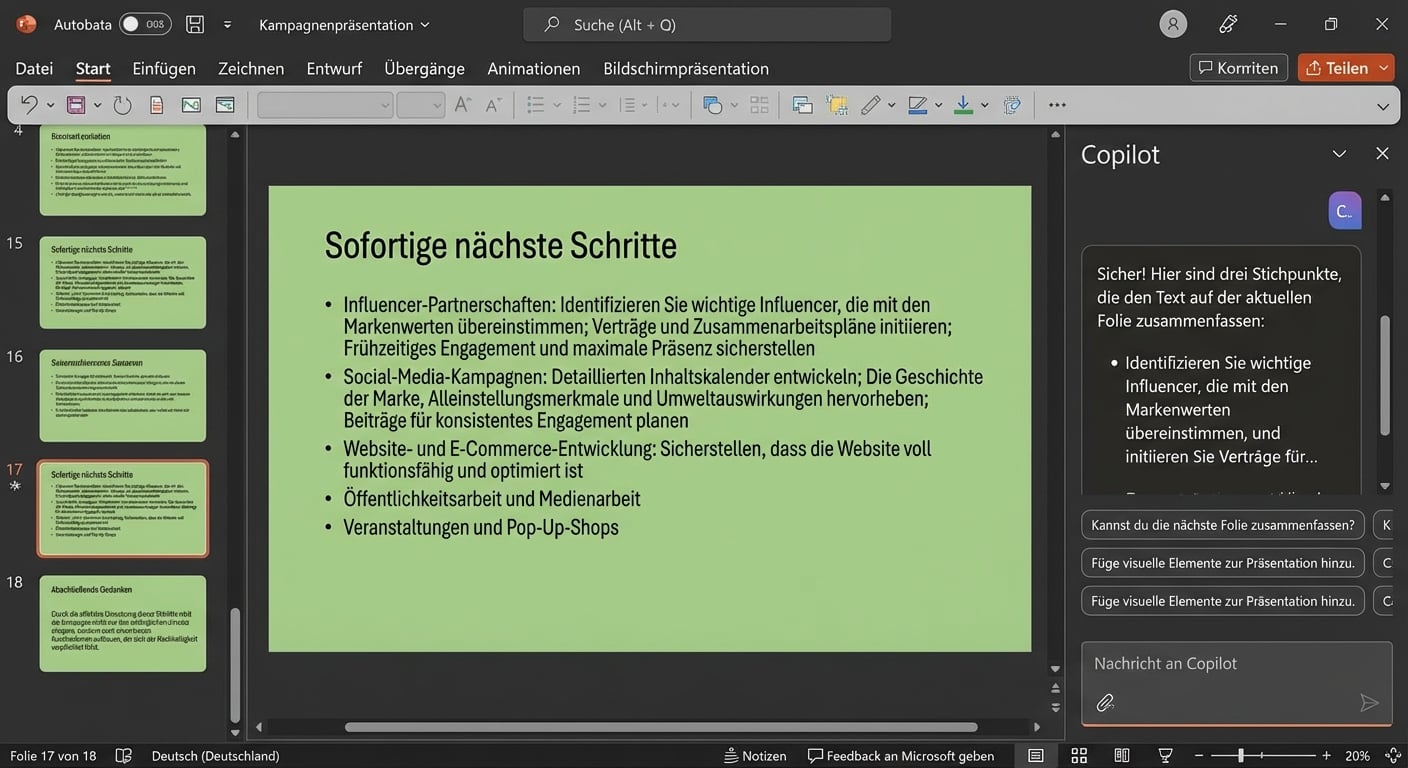Image resolution: width=1408 pixels, height=768 pixels.
Task: Toggle Normal view in the status bar
Action: point(1035,755)
